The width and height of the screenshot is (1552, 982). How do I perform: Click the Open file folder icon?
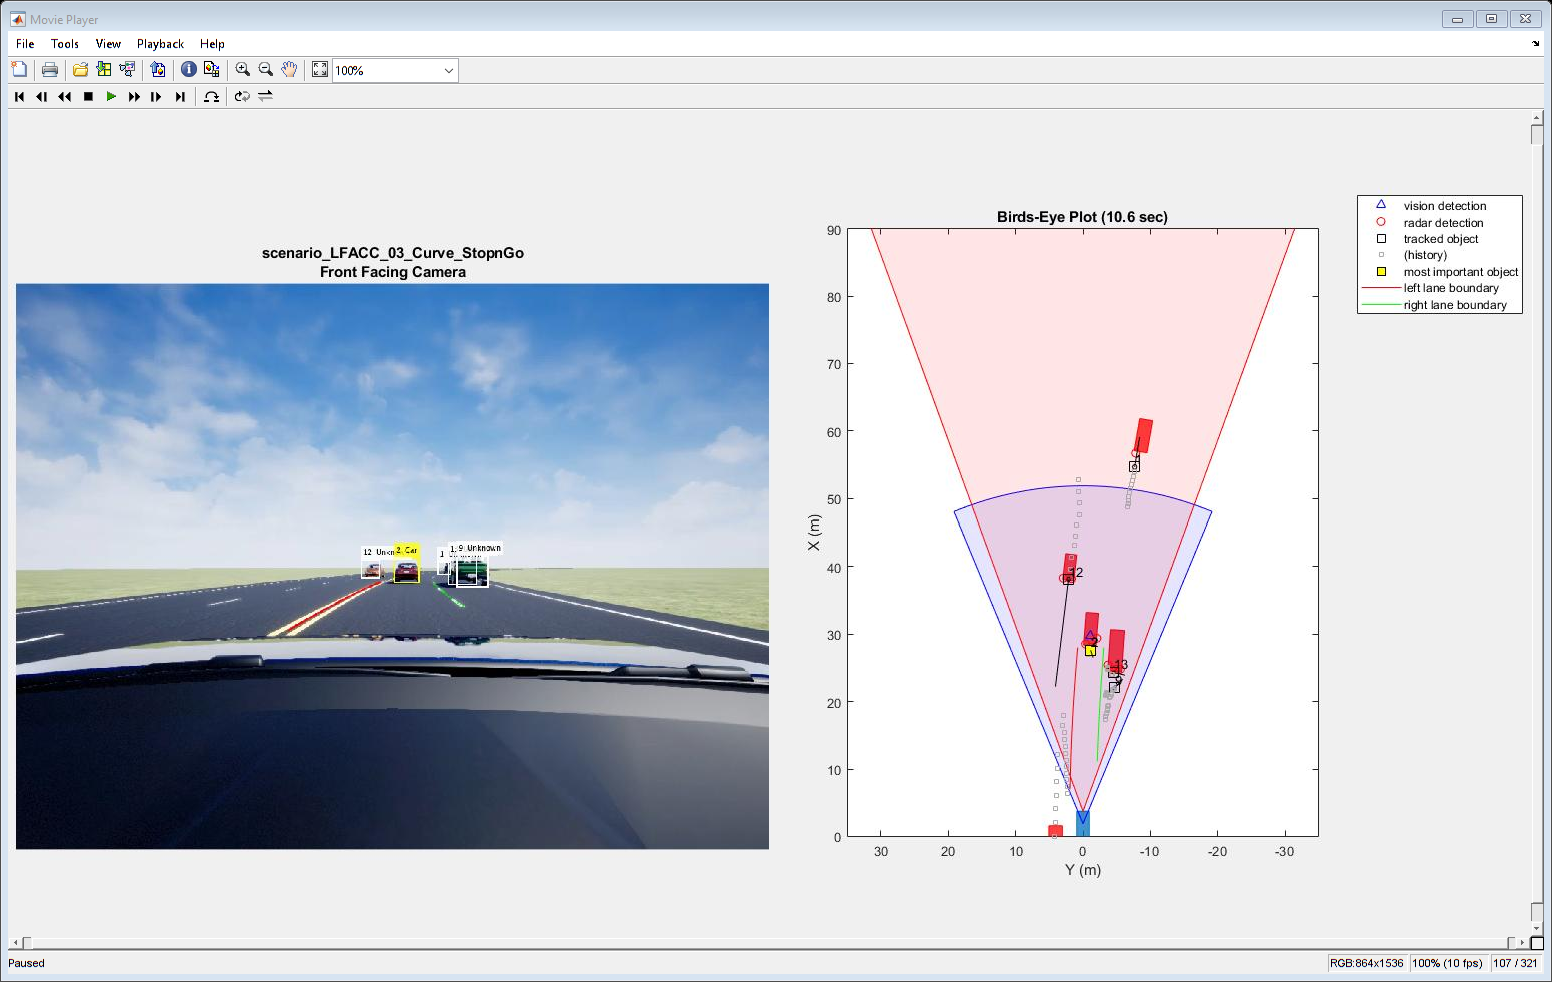(80, 69)
